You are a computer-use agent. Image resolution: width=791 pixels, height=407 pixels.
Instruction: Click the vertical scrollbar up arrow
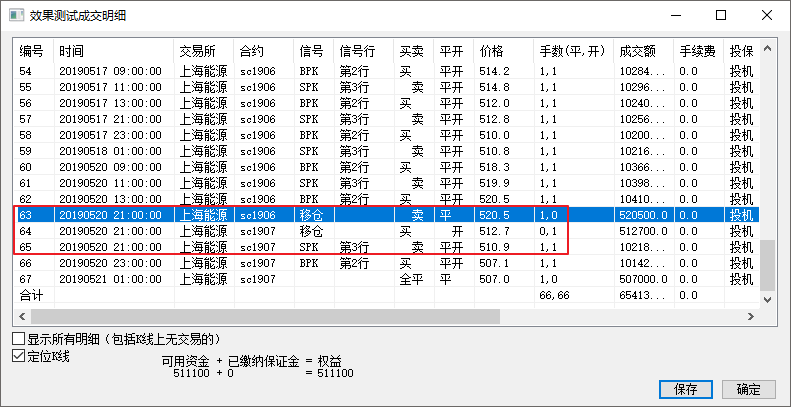pos(767,48)
